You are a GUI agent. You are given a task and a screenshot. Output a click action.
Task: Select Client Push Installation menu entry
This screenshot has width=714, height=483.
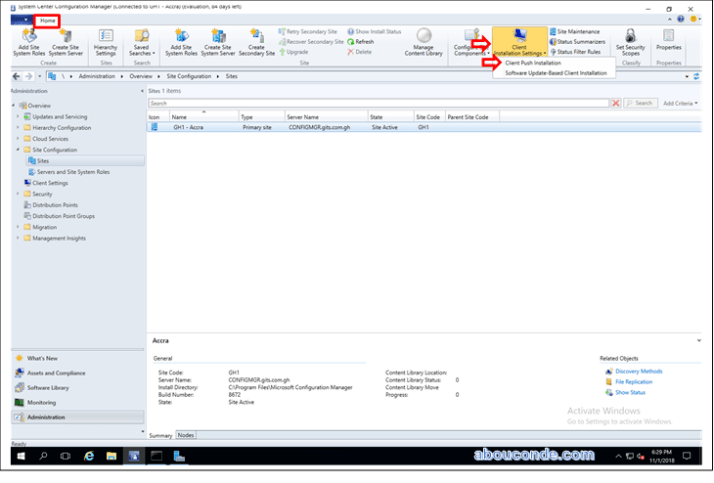533,63
